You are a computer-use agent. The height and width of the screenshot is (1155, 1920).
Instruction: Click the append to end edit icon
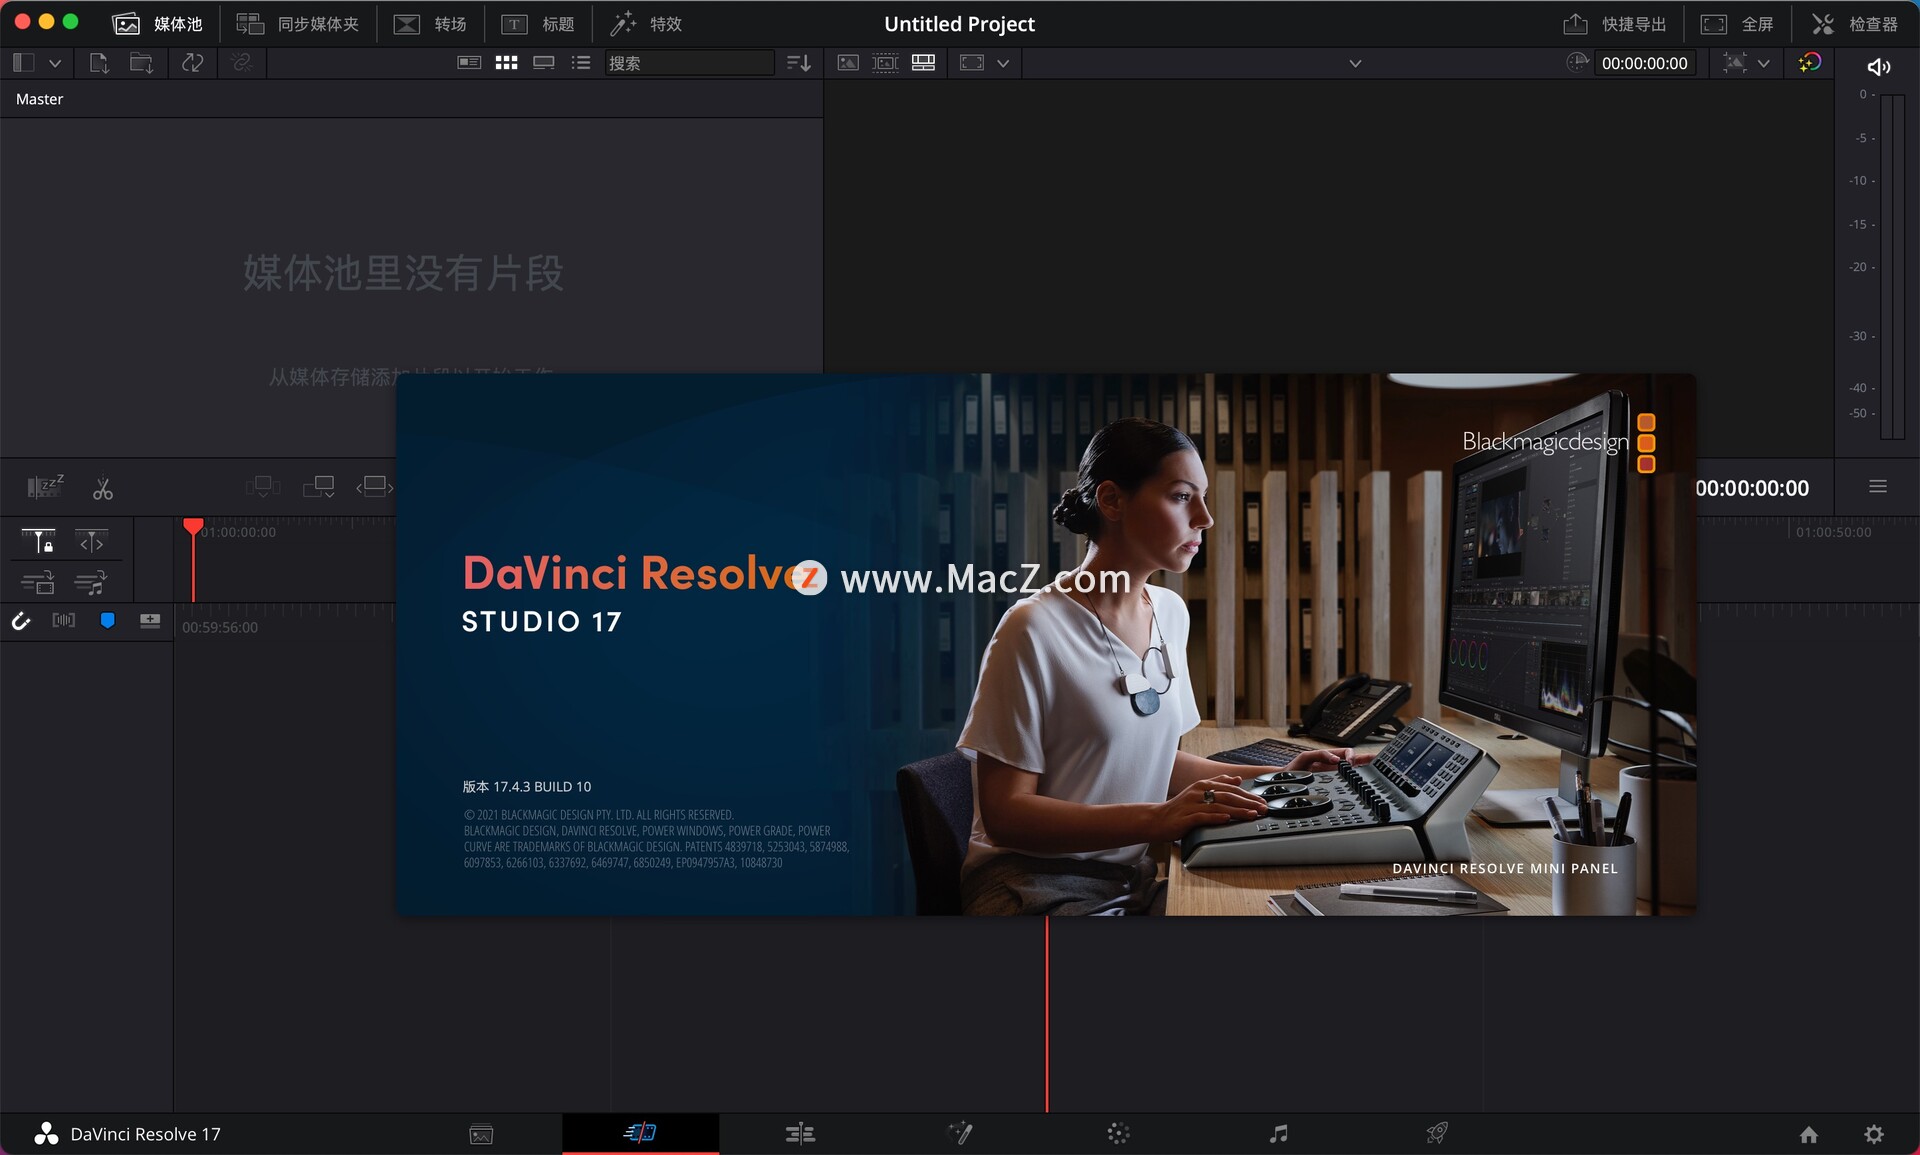[x=319, y=487]
